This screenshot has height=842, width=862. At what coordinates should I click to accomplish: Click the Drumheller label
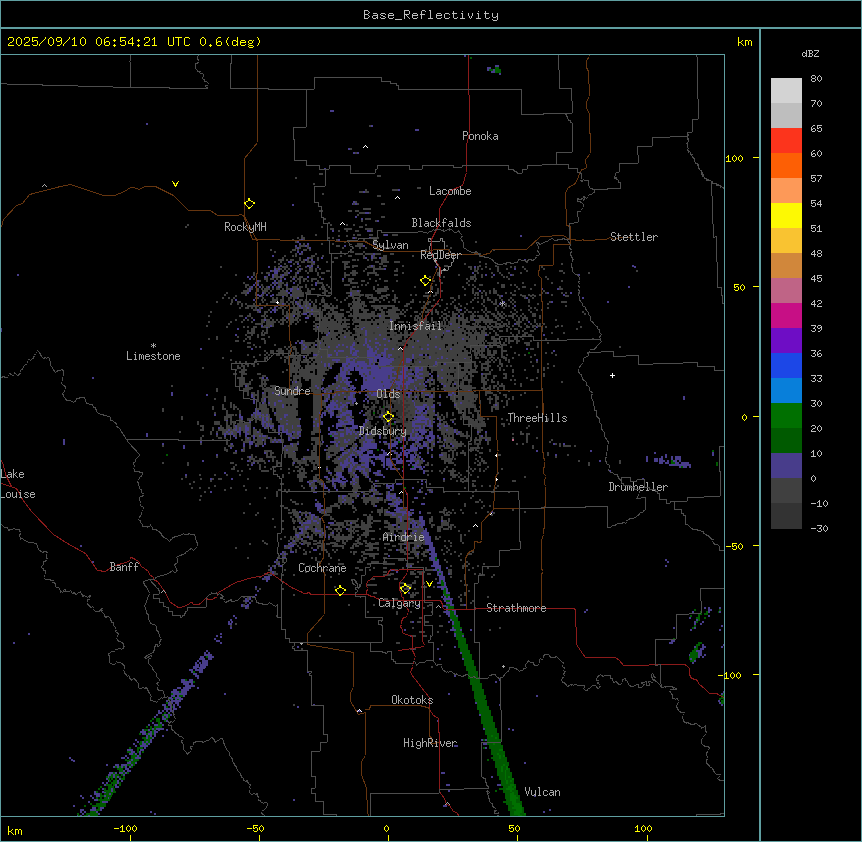pos(638,487)
